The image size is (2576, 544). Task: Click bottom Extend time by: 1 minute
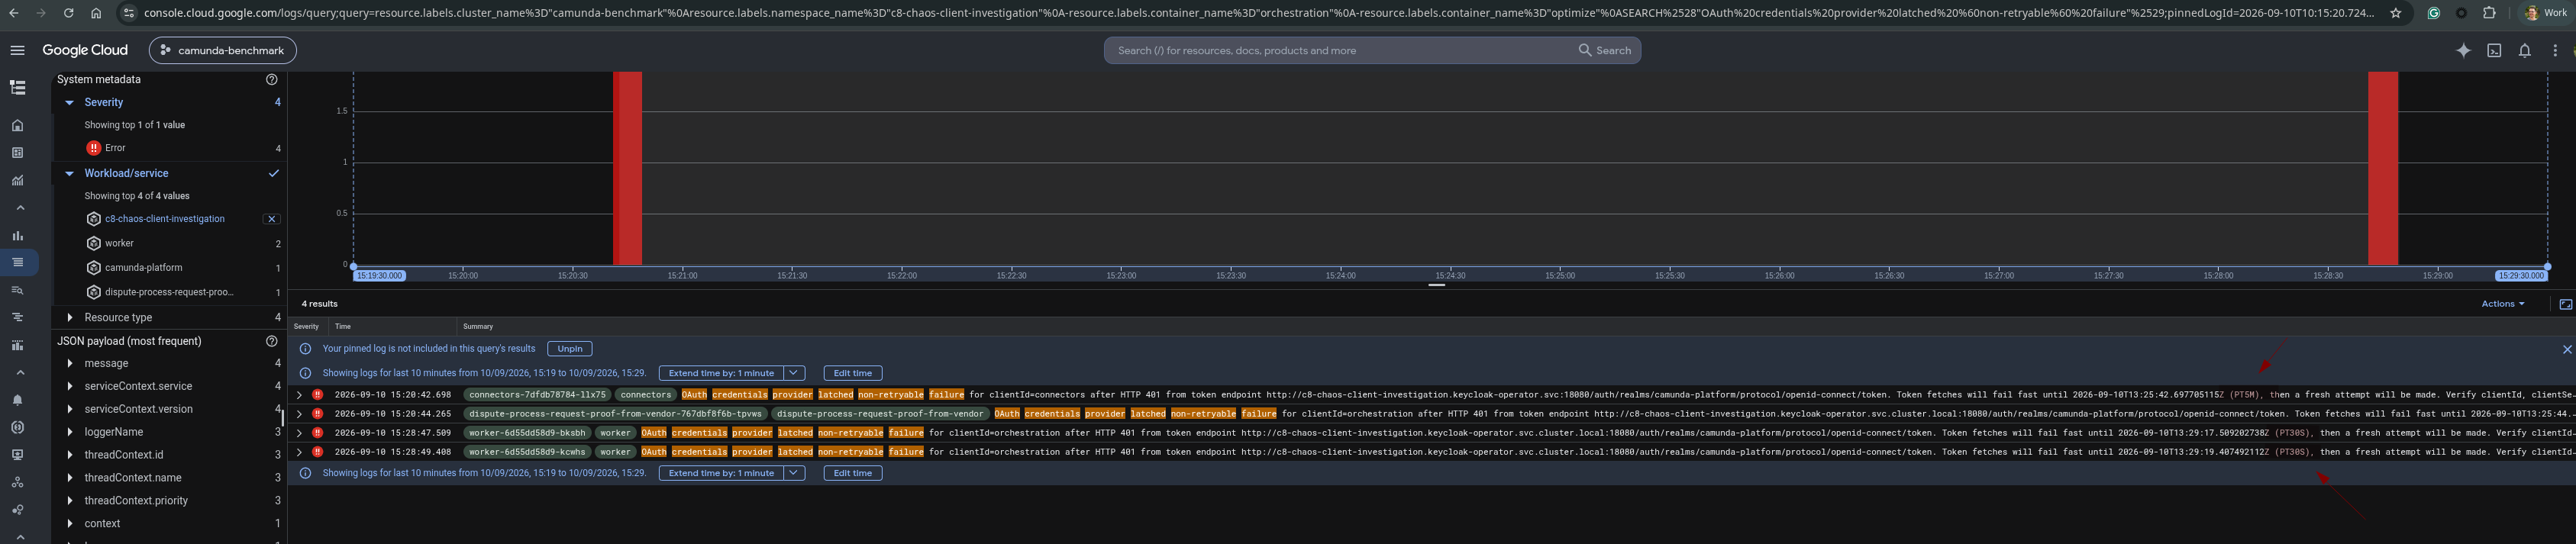pos(721,473)
